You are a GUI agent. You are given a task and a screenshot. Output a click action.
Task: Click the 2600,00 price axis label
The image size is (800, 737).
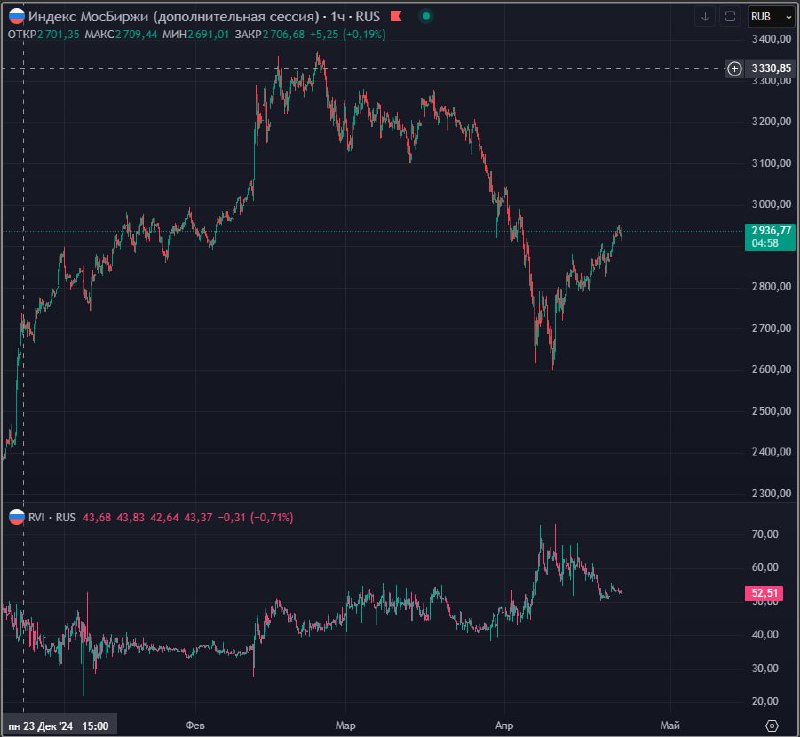click(771, 369)
